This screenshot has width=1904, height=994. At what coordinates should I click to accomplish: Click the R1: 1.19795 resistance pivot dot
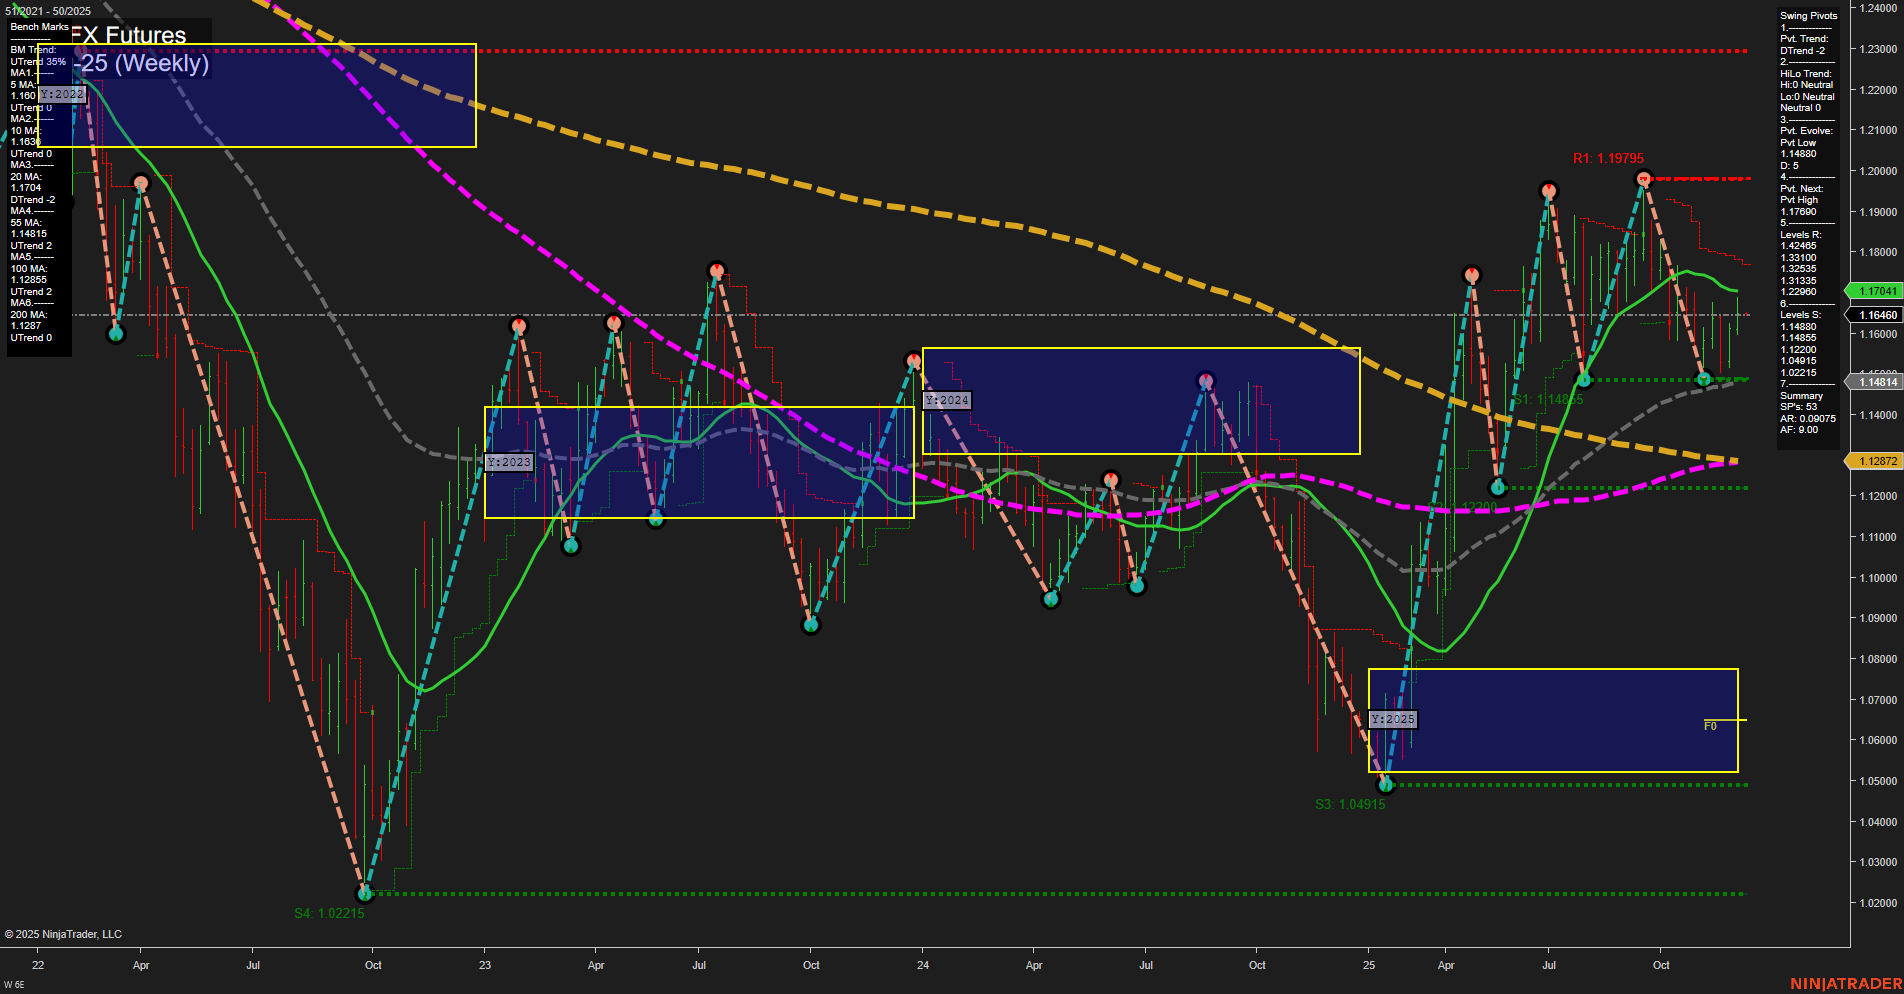tap(1643, 178)
